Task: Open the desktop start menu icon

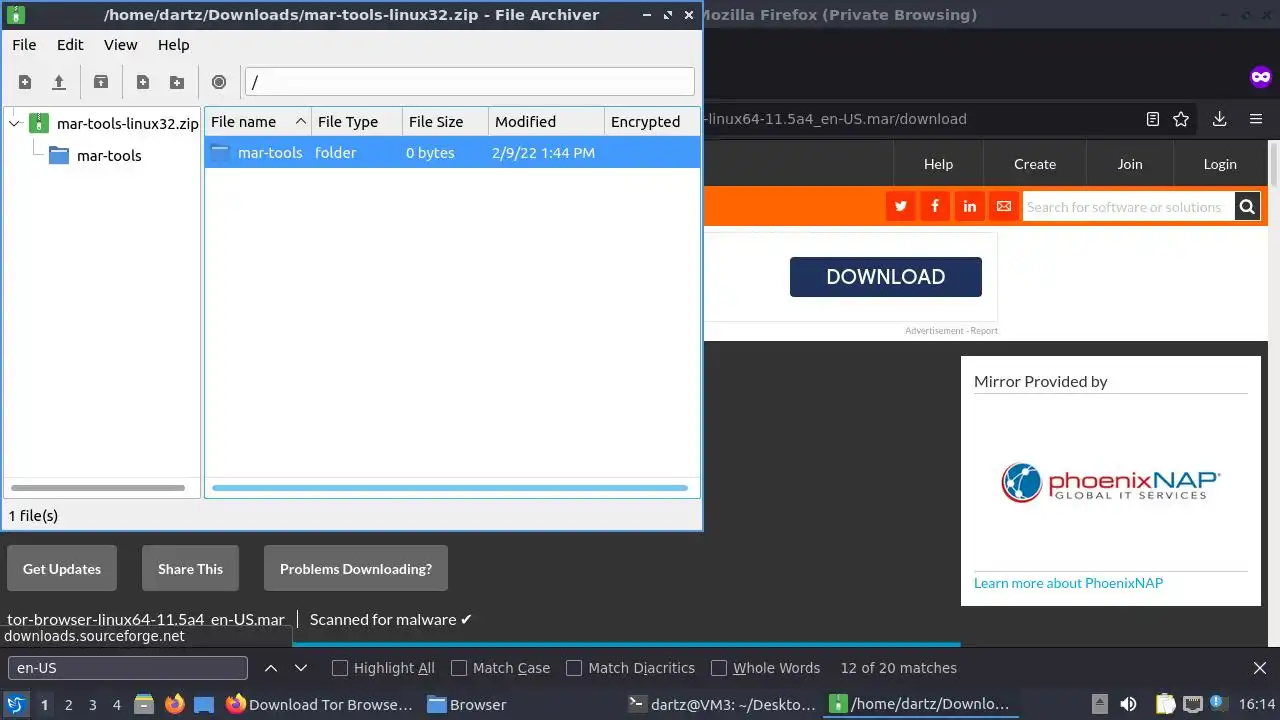Action: pos(16,704)
